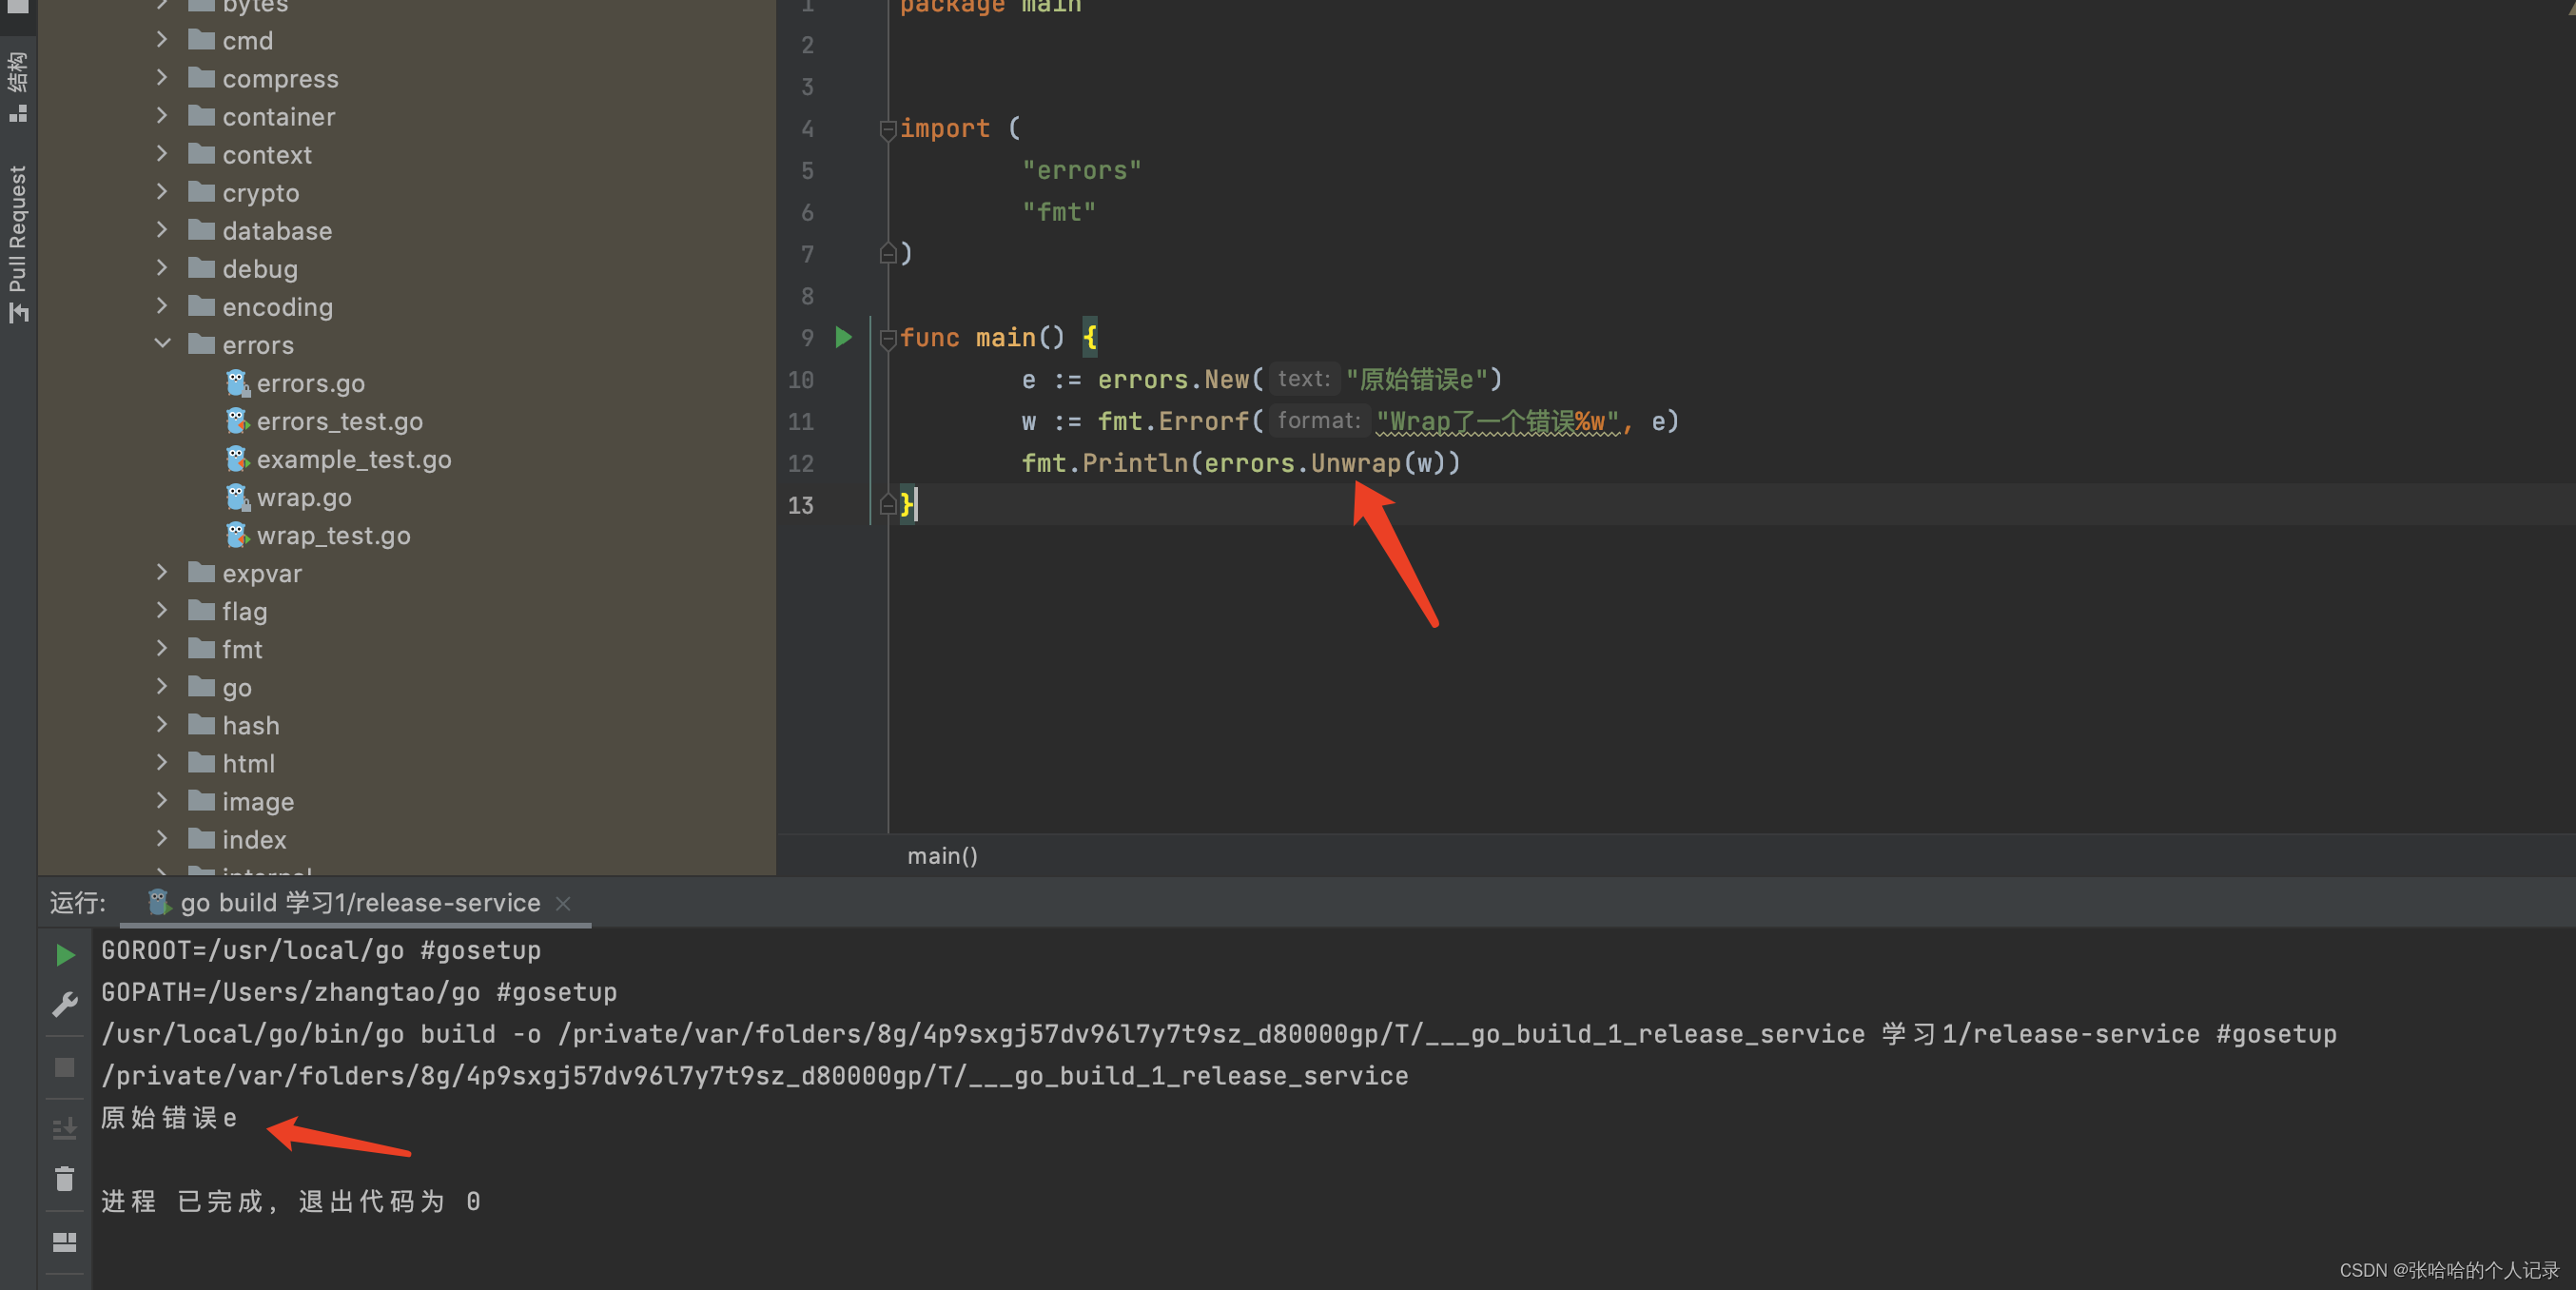Click the text: parameter hint
Image resolution: width=2576 pixels, height=1290 pixels.
point(1303,378)
